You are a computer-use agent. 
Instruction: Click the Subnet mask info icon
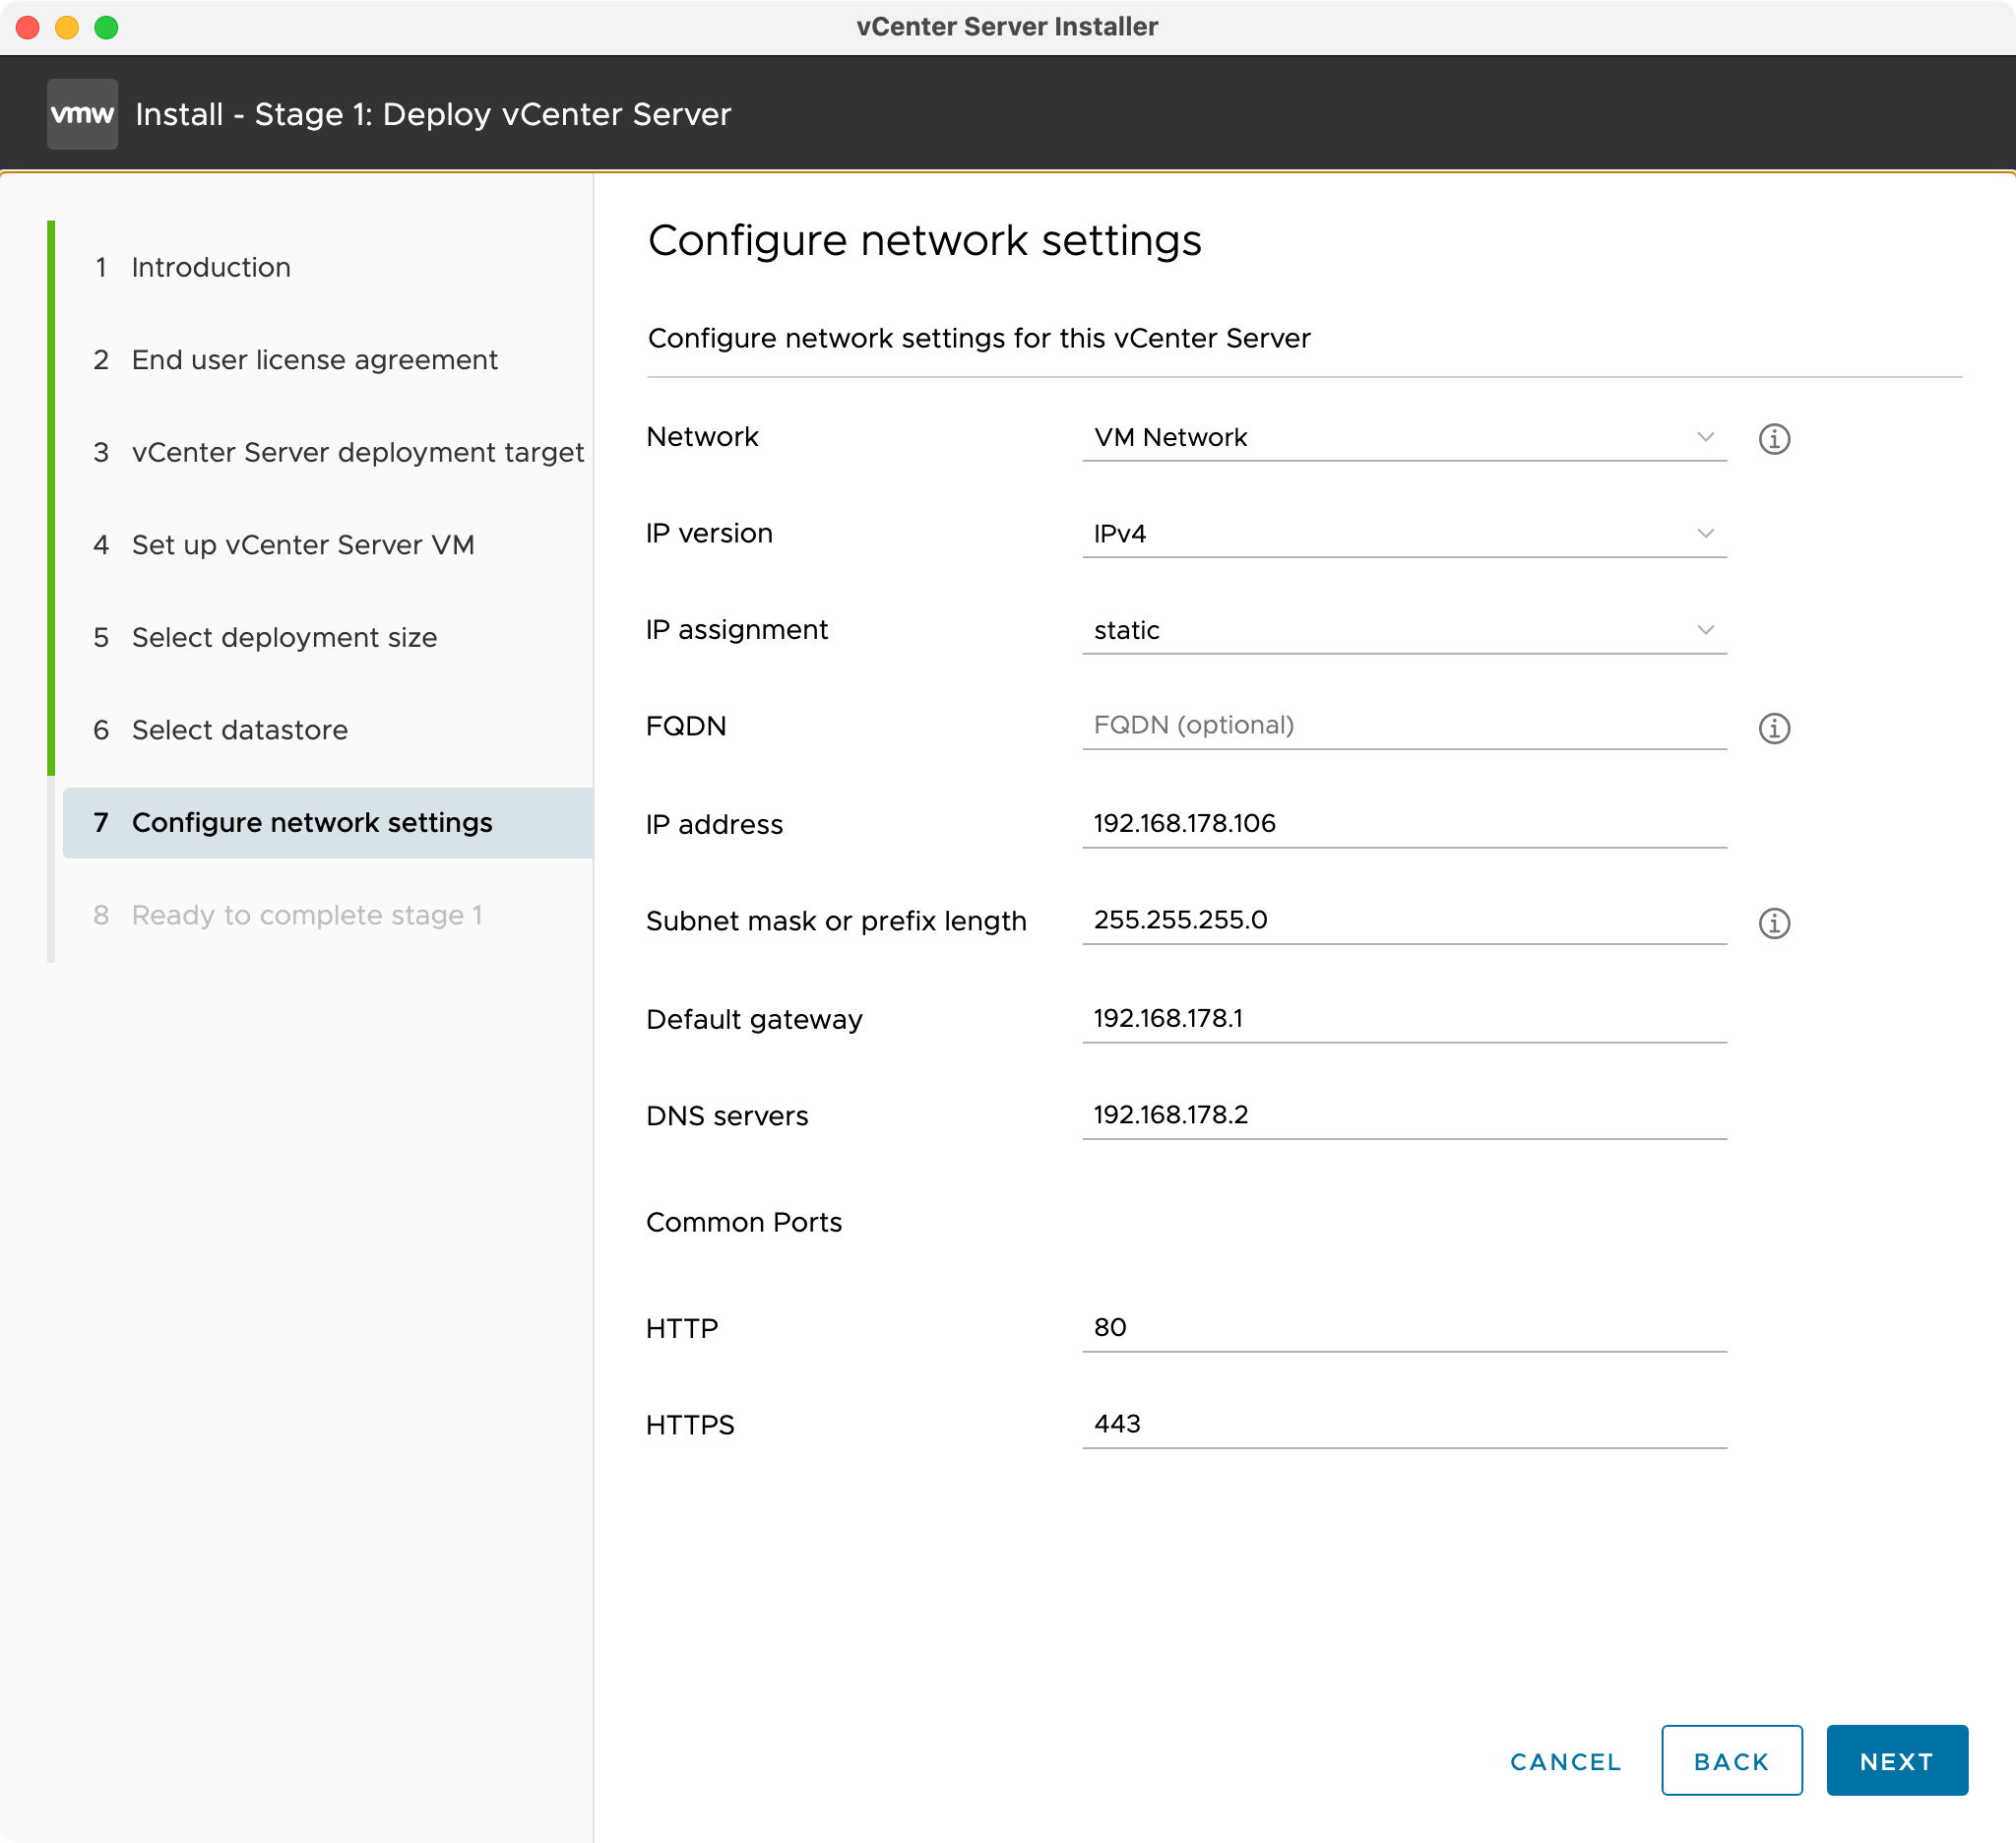1773,922
